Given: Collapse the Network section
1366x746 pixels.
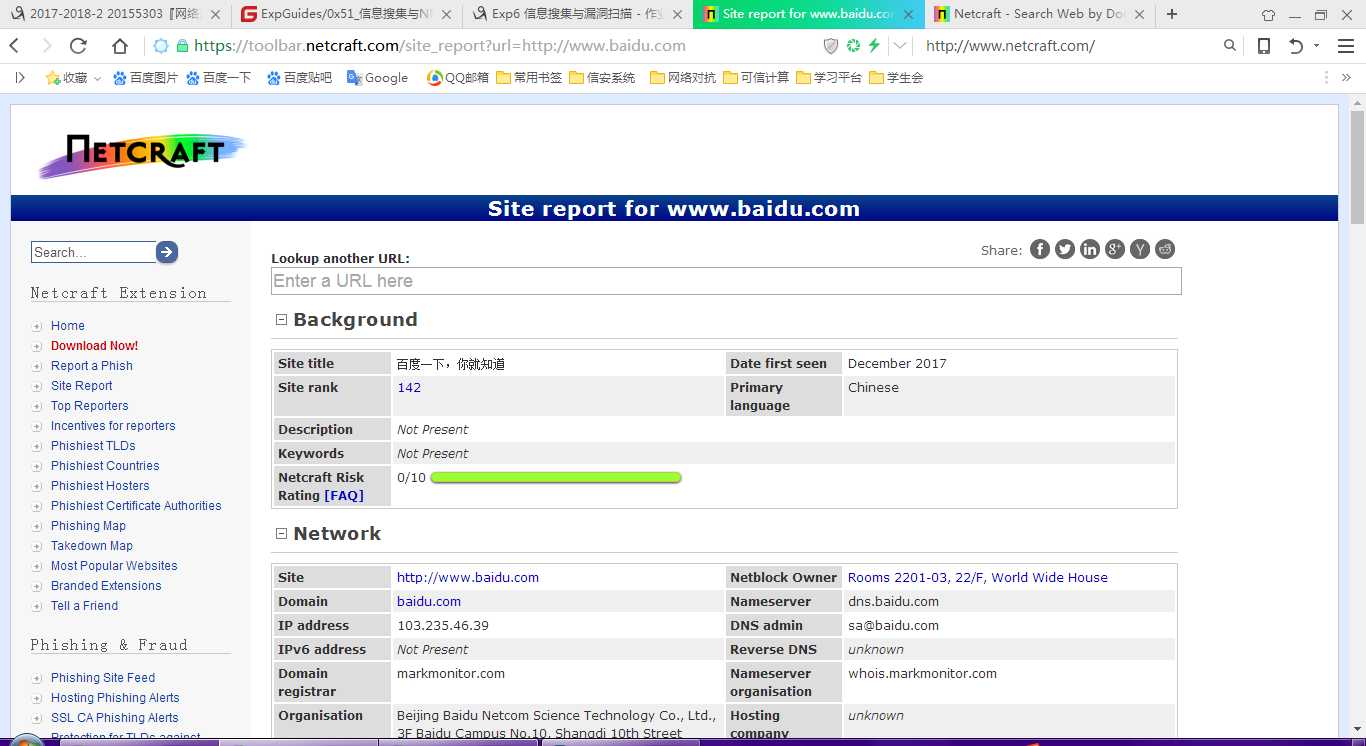Looking at the screenshot, I should point(281,534).
